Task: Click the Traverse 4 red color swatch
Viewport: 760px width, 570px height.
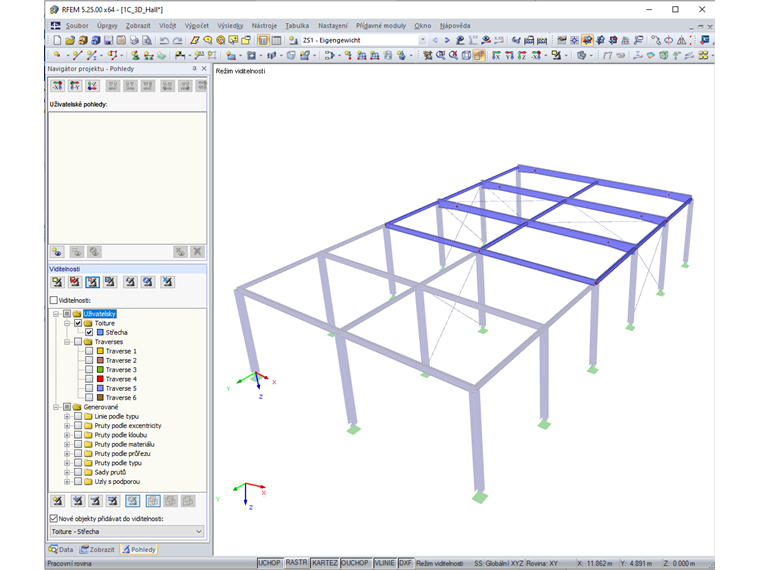Action: 100,379
